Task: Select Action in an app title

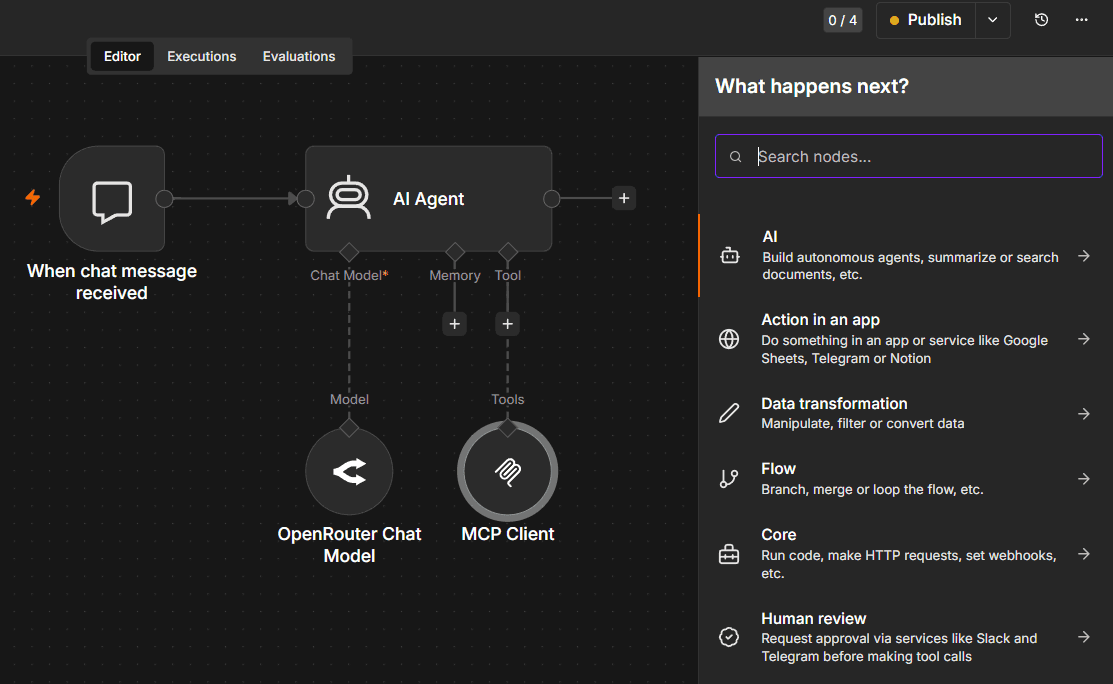Action: pyautogui.click(x=821, y=320)
